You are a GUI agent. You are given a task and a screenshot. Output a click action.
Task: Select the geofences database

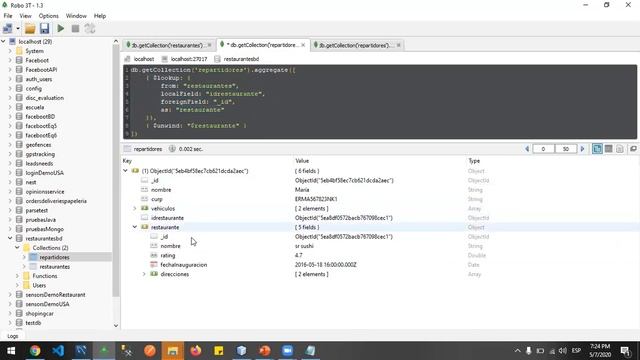click(38, 145)
